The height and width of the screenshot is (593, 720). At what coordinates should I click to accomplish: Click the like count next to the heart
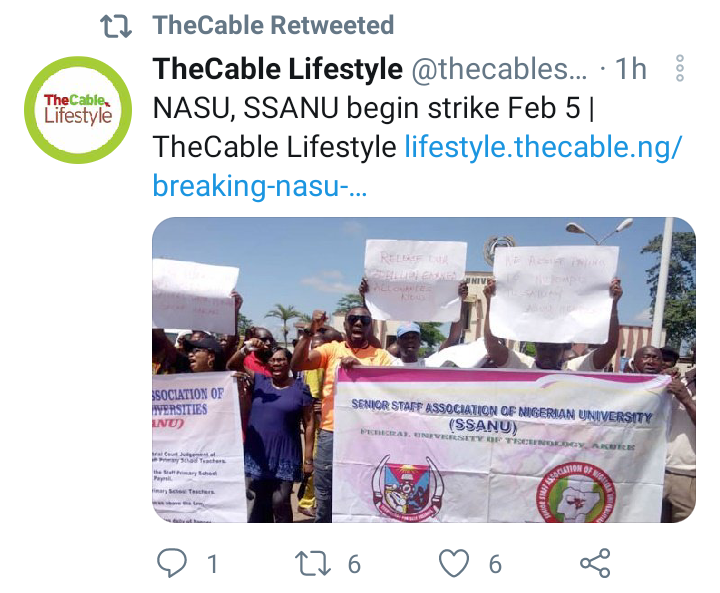[495, 564]
